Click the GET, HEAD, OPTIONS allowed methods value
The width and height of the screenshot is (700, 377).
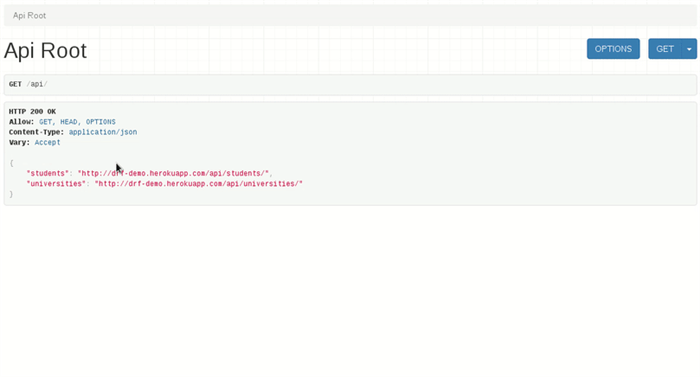(x=77, y=122)
